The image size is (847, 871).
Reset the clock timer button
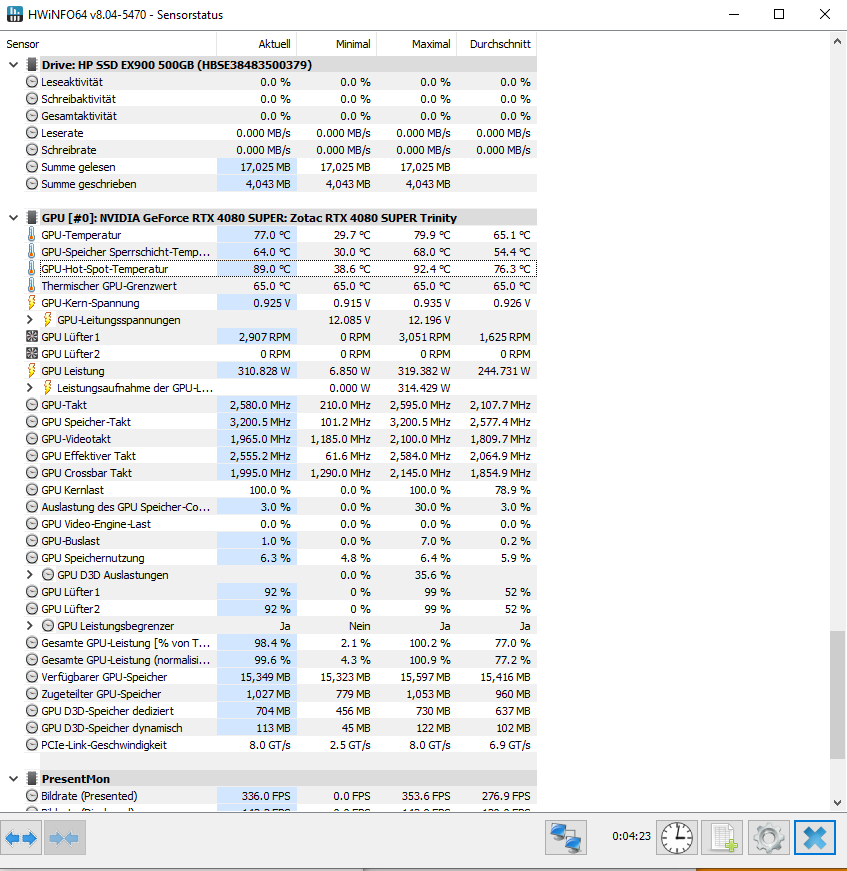(x=676, y=838)
